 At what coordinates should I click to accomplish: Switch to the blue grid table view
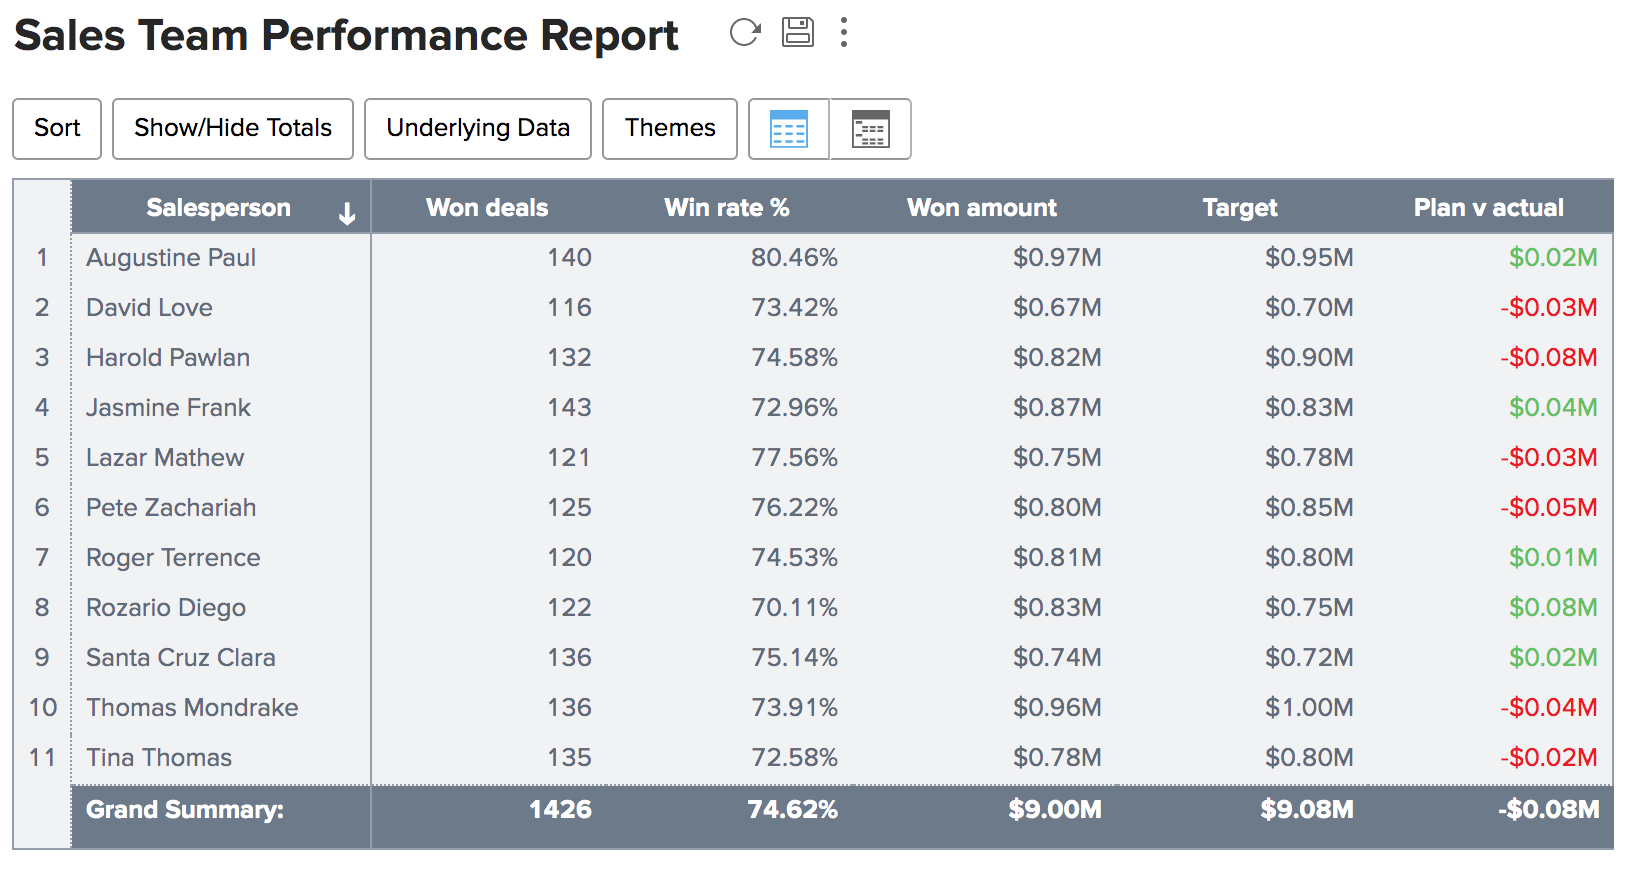click(x=789, y=129)
